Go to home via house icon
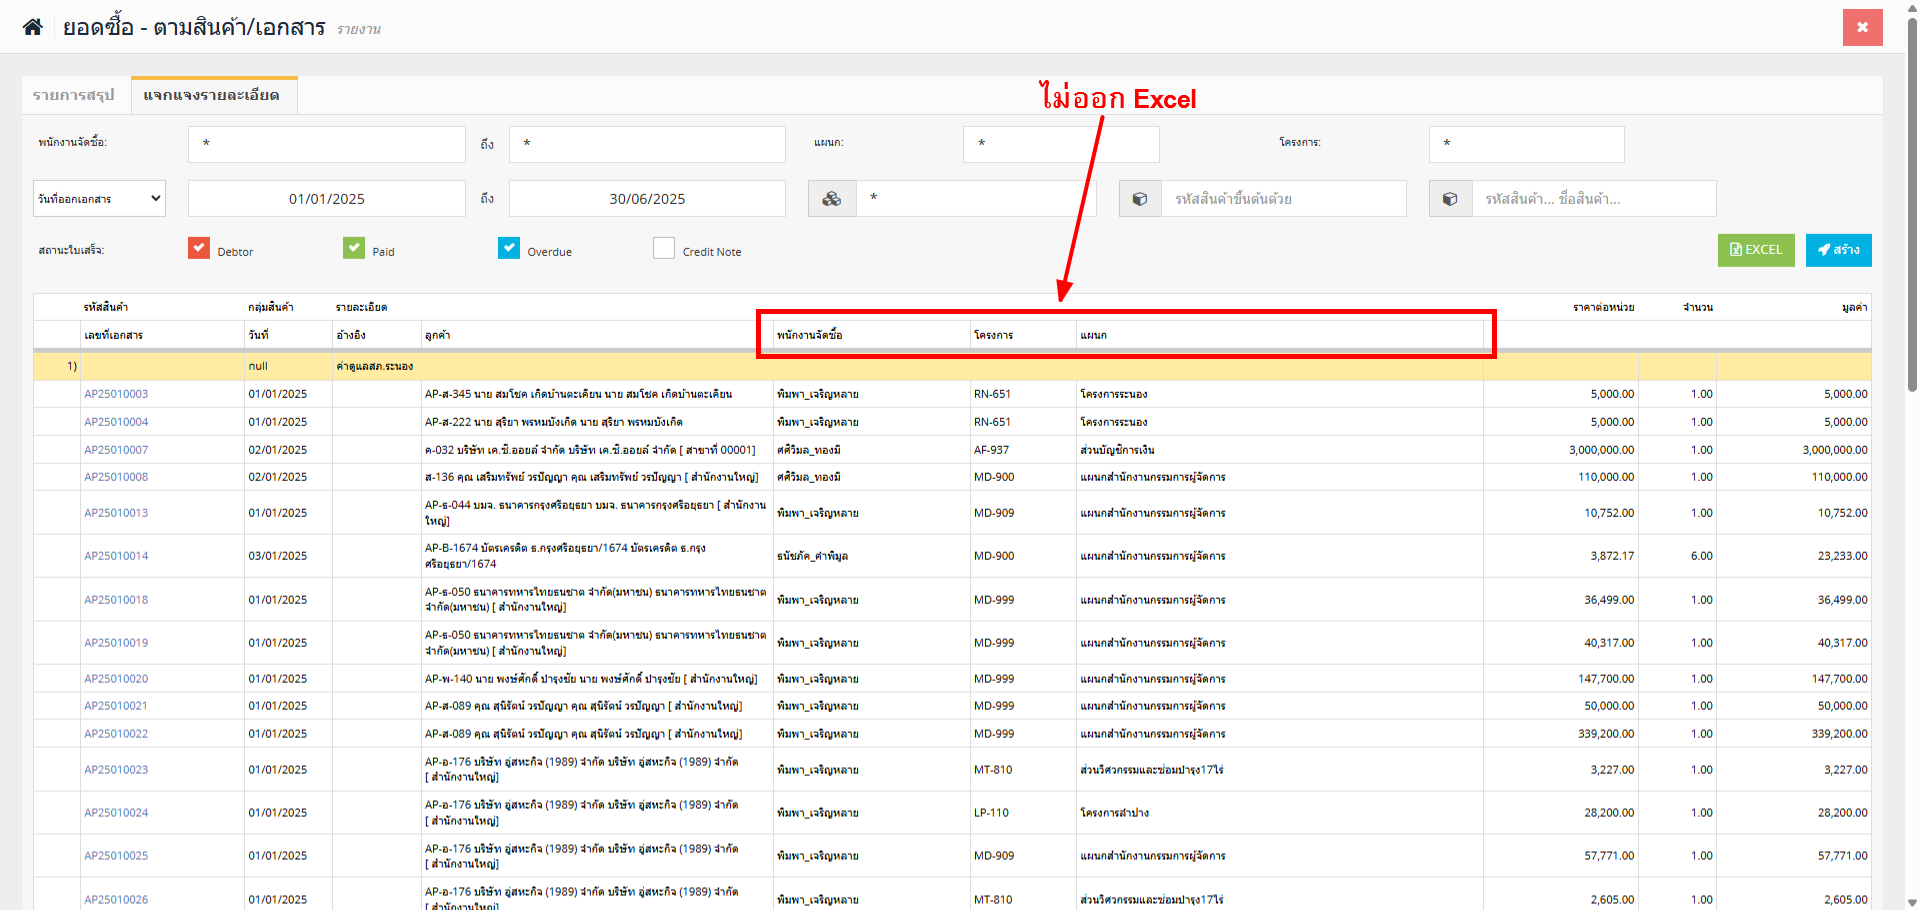 (x=33, y=27)
